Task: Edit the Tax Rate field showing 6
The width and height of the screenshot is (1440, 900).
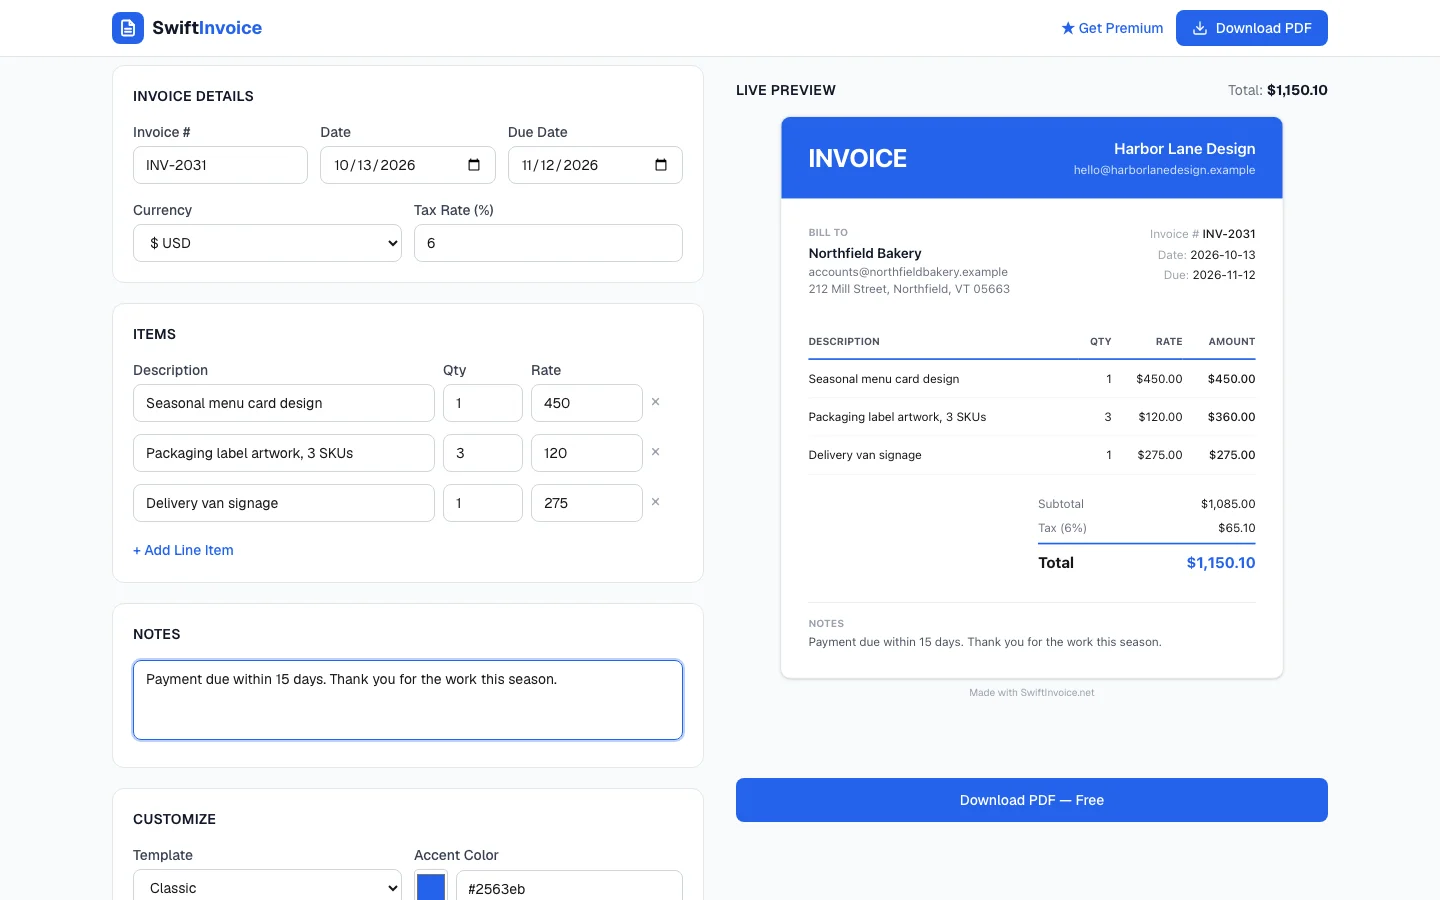Action: click(548, 243)
